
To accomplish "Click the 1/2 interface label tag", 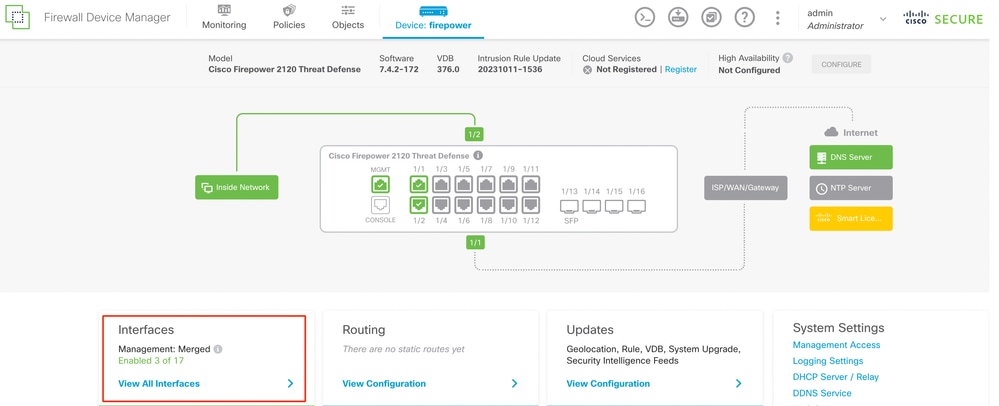I will (475, 134).
